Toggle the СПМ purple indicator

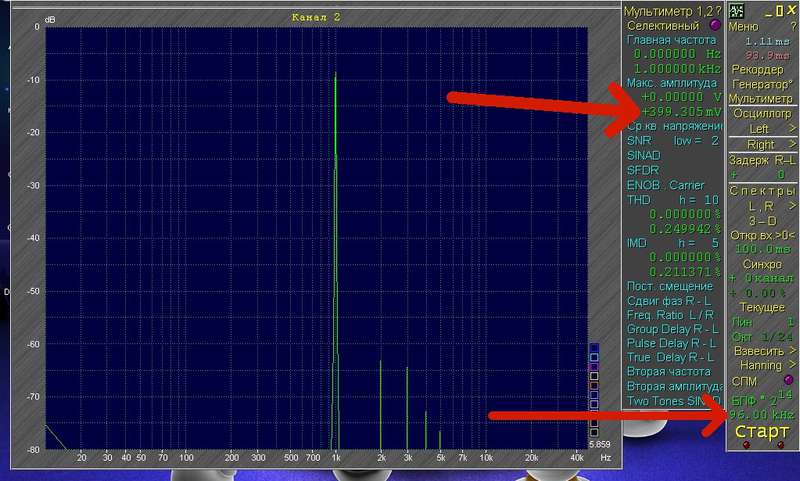pos(788,380)
